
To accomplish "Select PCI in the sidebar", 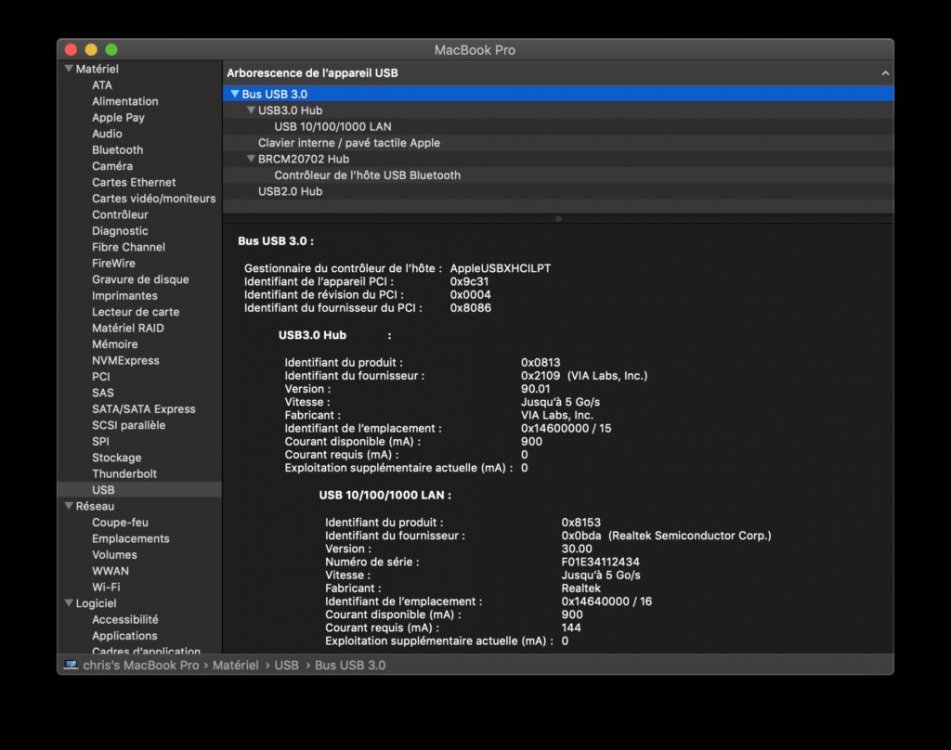I will tap(101, 377).
